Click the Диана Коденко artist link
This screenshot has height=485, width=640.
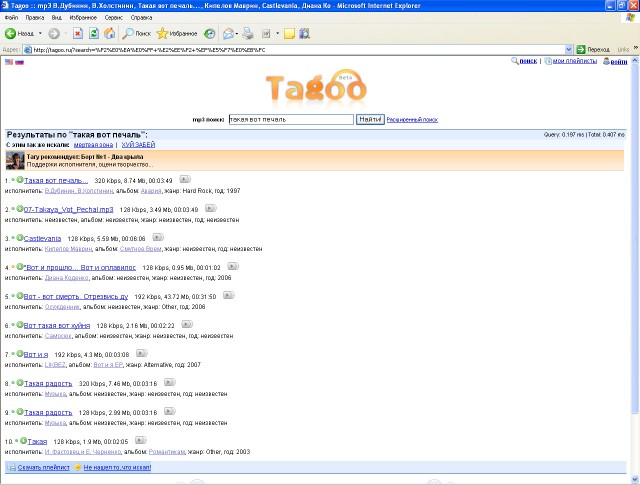click(67, 278)
